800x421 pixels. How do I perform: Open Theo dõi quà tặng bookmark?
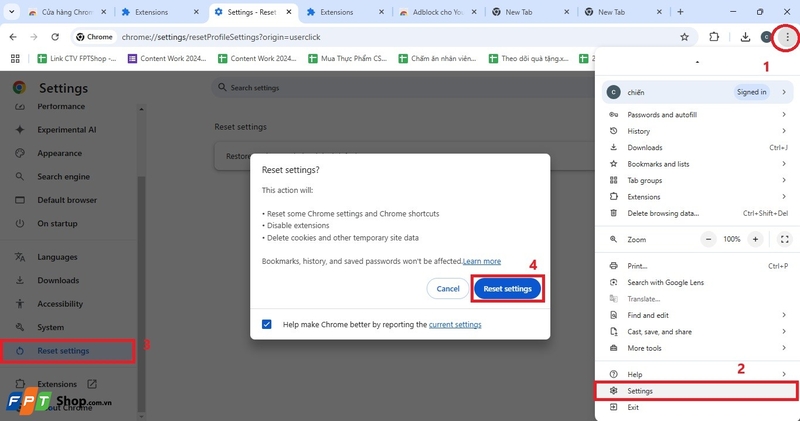pyautogui.click(x=529, y=59)
